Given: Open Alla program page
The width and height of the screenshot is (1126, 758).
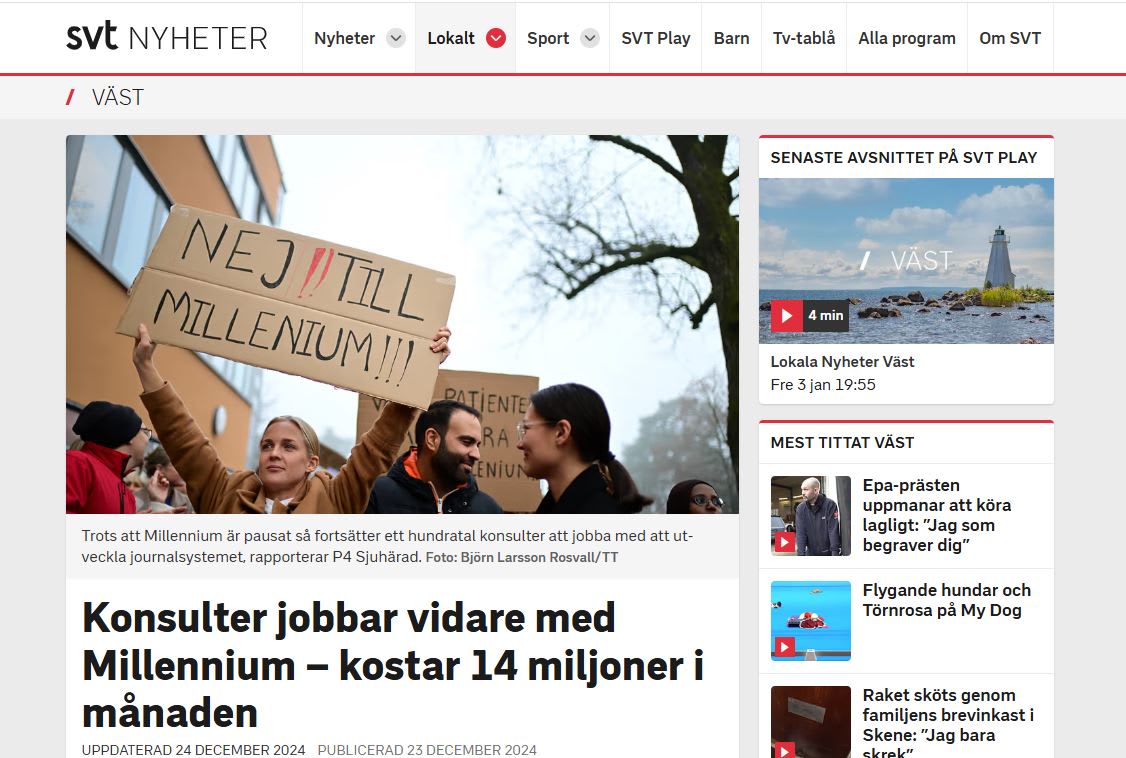Looking at the screenshot, I should pyautogui.click(x=907, y=38).
